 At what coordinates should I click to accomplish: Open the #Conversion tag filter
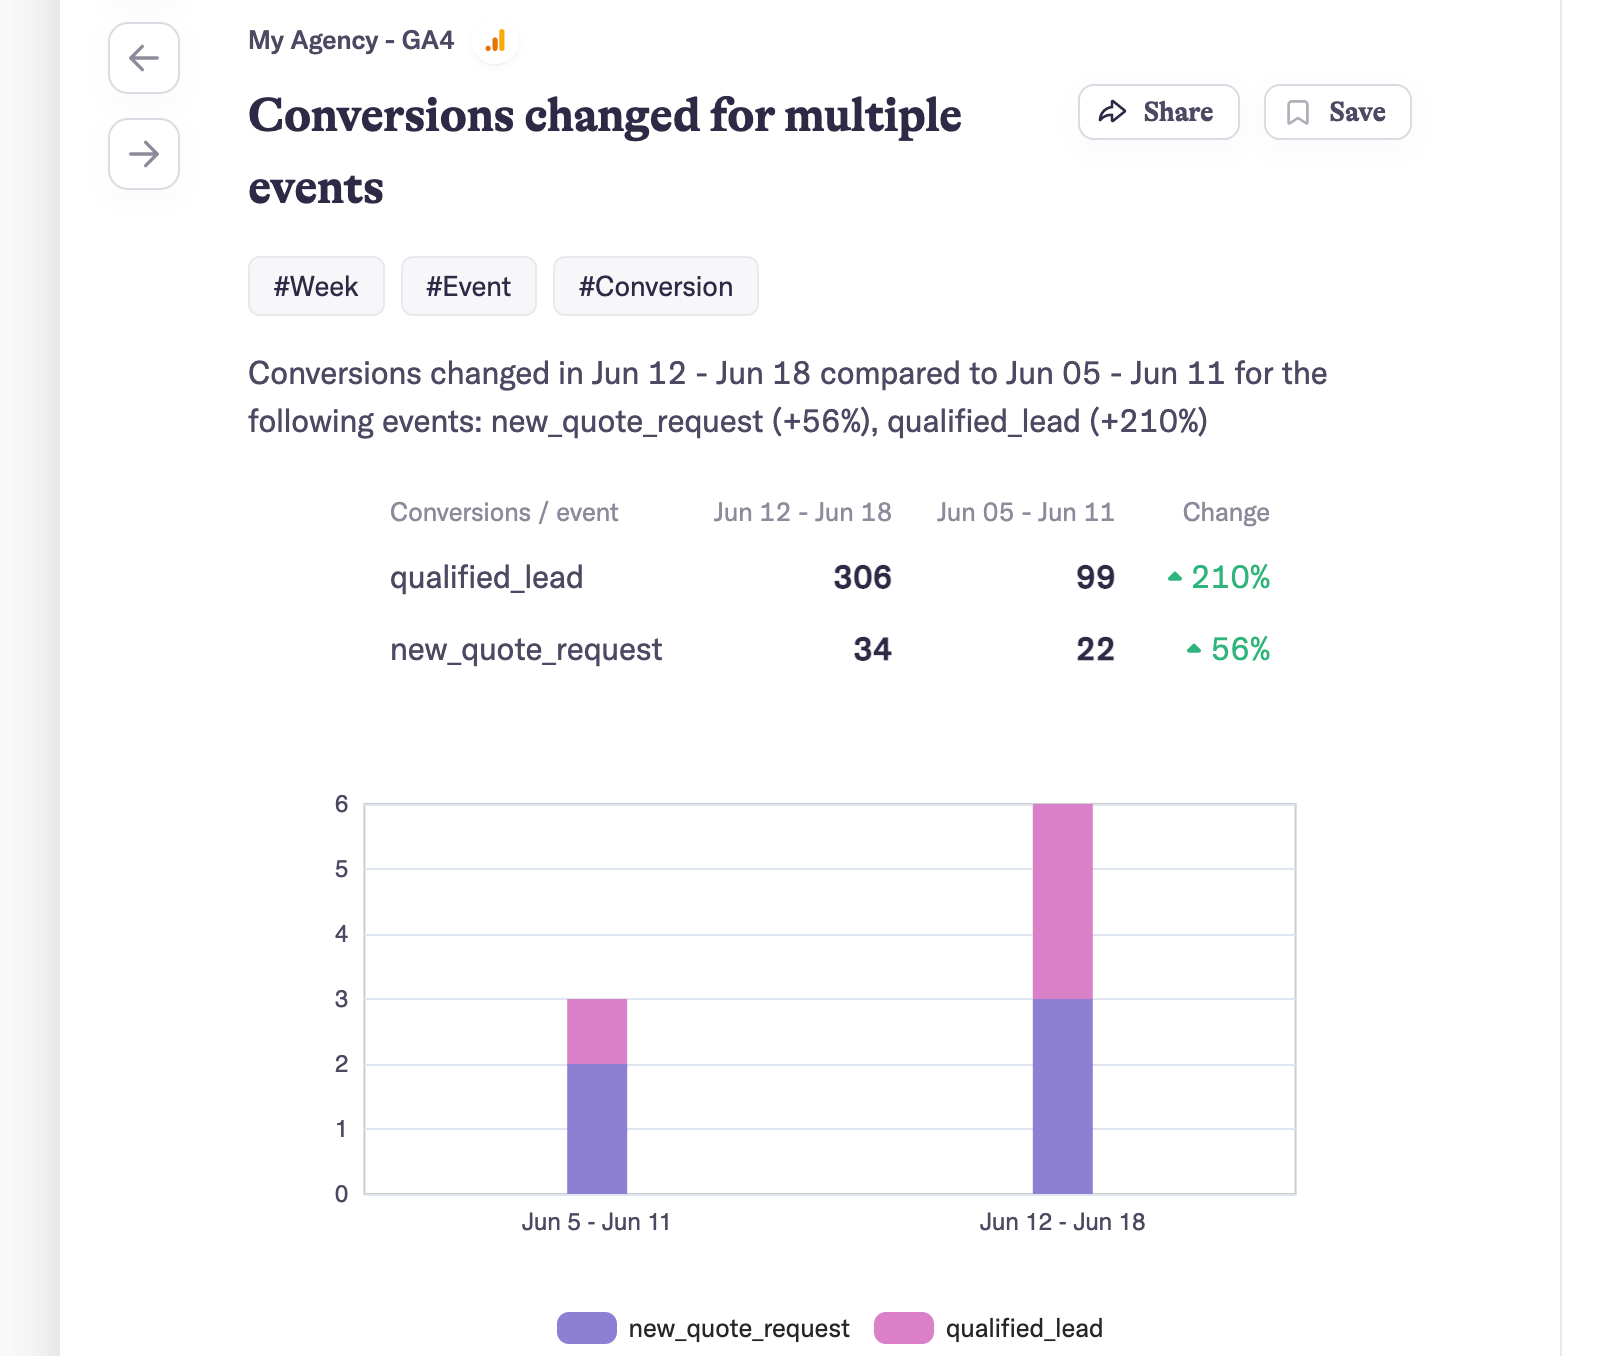coord(655,286)
